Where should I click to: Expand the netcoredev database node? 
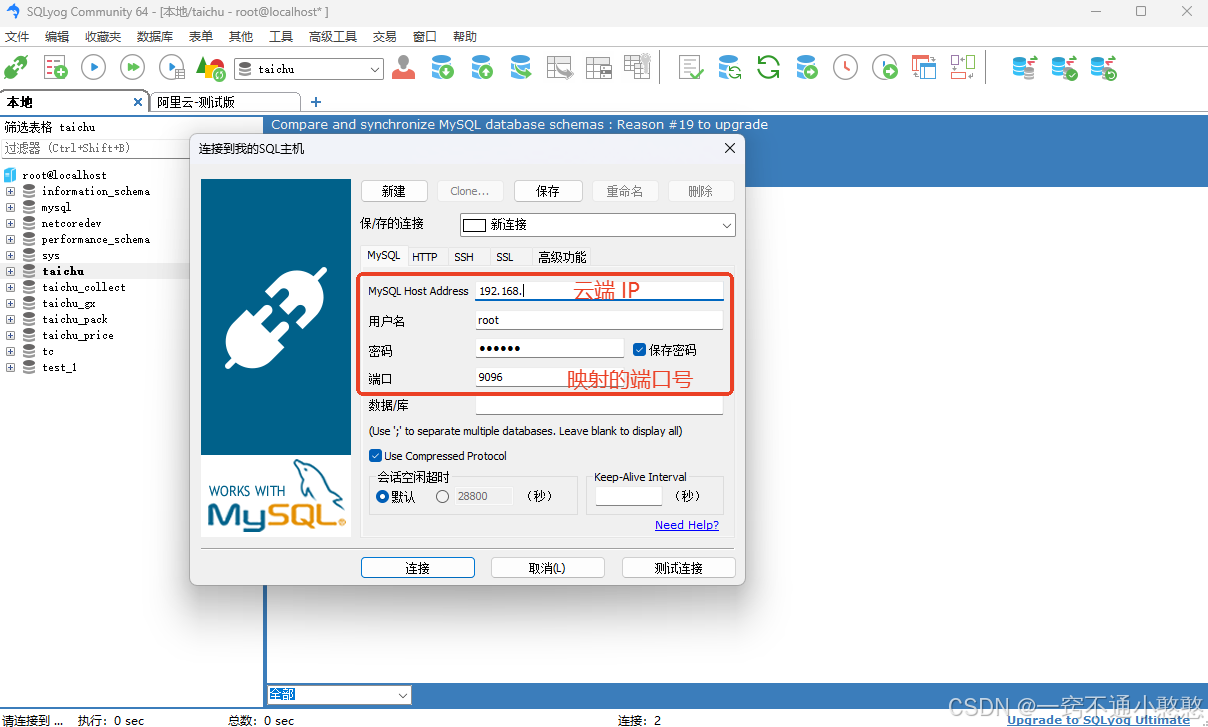click(x=10, y=223)
